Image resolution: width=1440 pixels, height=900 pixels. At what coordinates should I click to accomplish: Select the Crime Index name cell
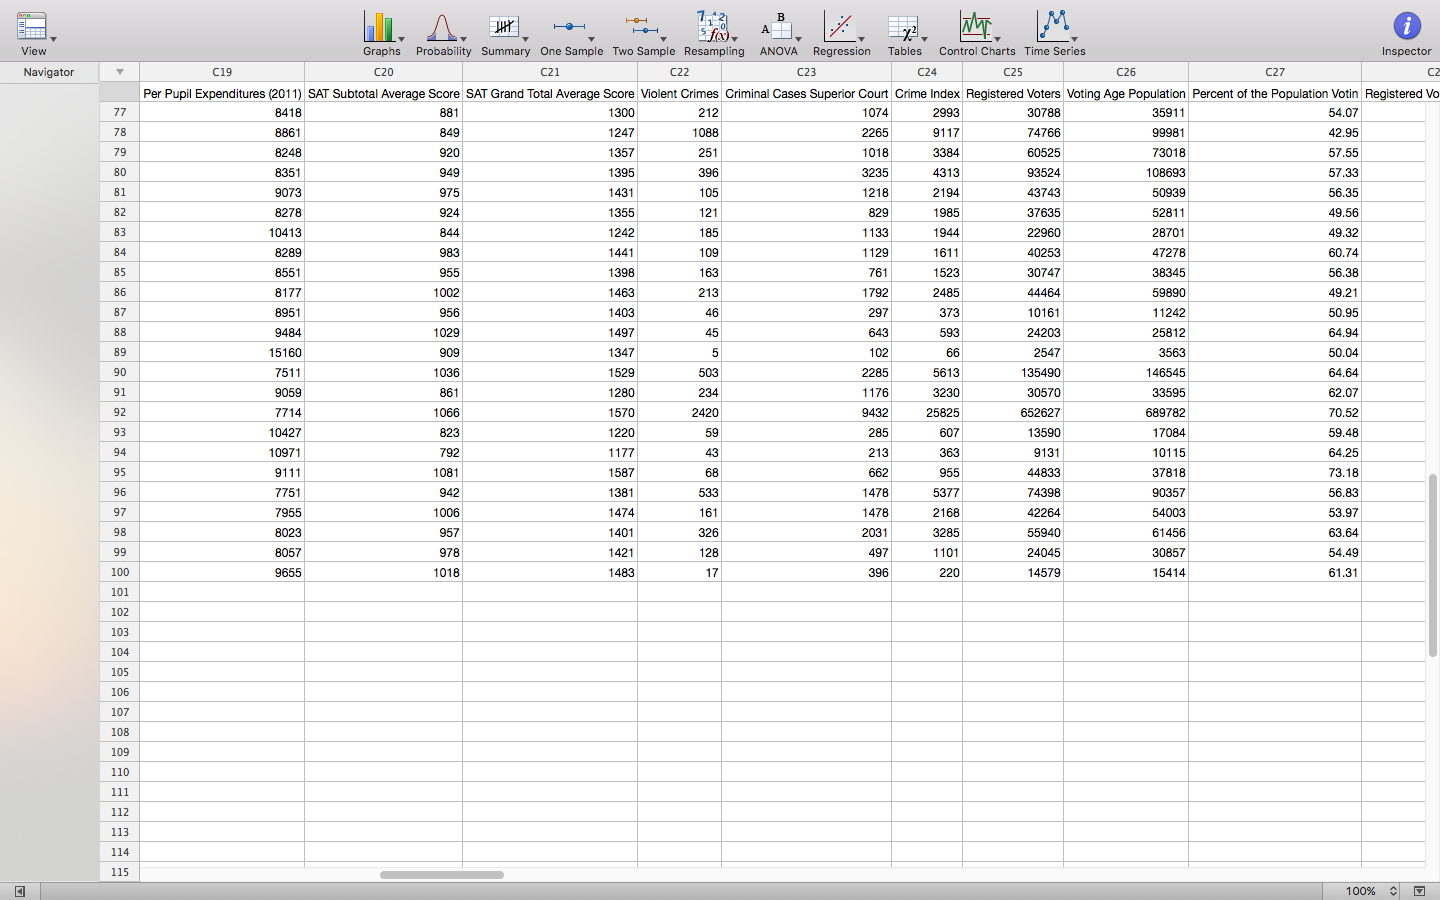click(927, 93)
